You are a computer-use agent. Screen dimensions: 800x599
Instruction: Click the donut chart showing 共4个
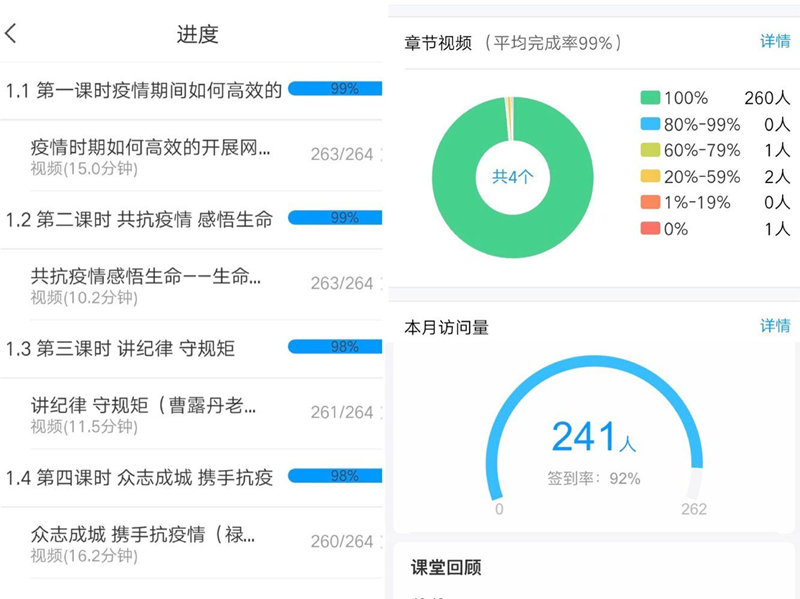pos(513,176)
